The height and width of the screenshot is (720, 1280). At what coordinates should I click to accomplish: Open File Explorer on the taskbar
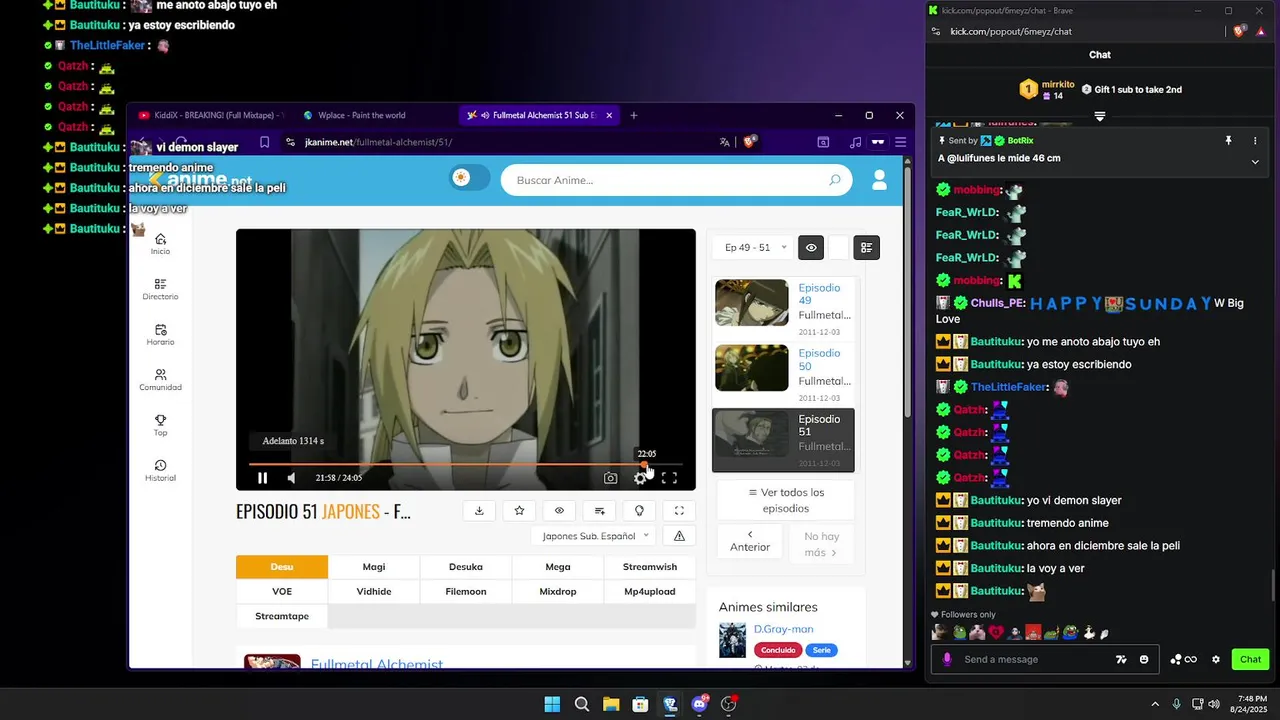pos(611,704)
